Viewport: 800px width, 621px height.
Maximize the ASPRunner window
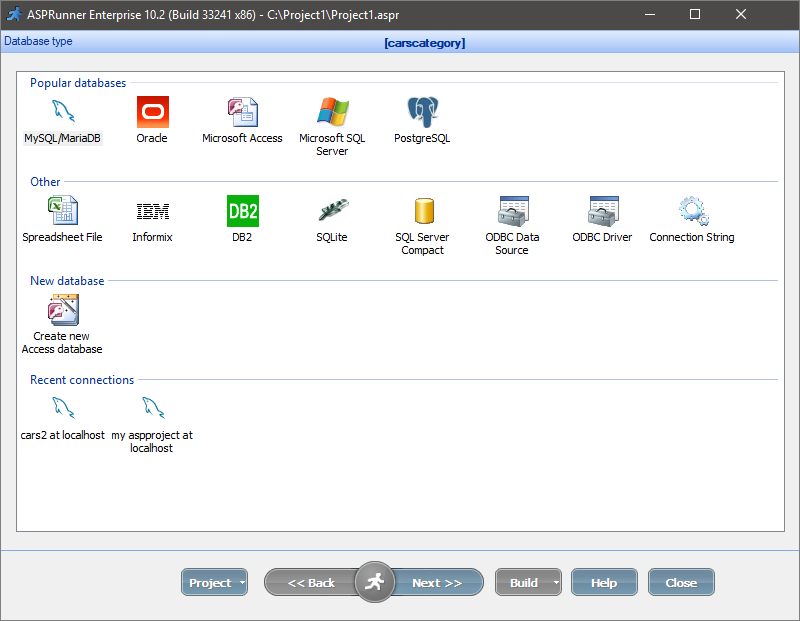(695, 14)
